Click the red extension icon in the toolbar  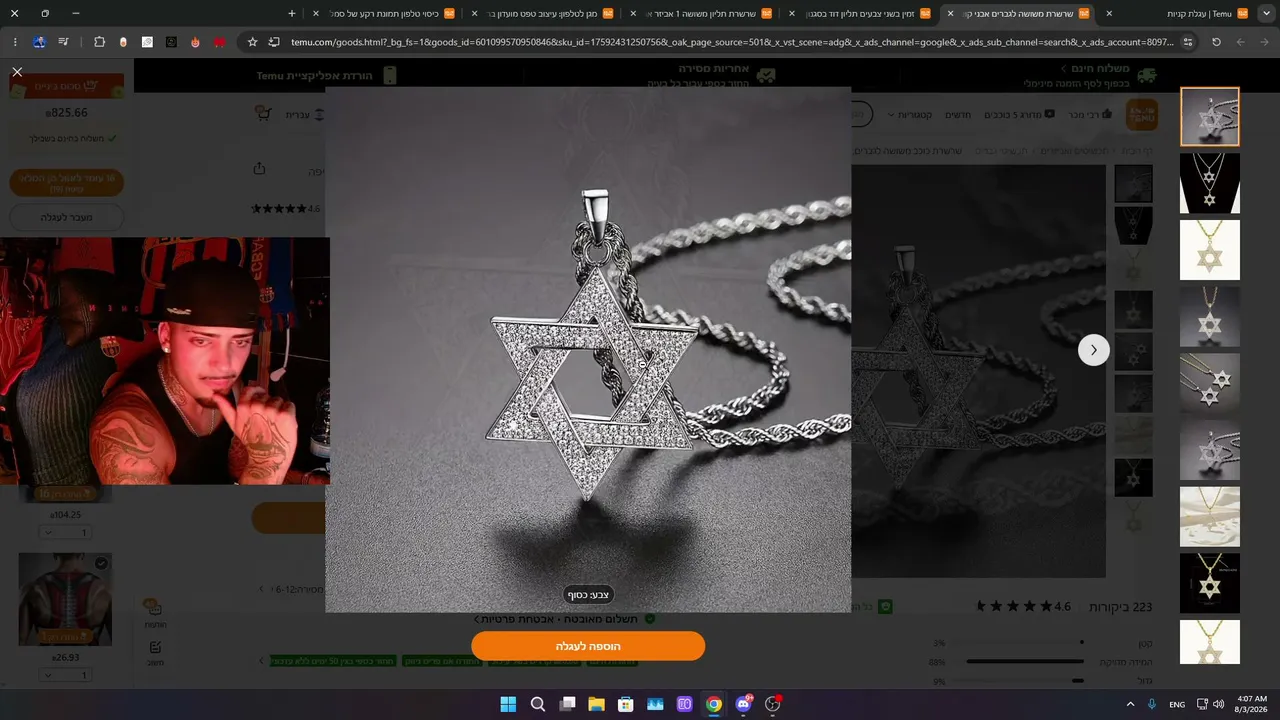pyautogui.click(x=219, y=42)
